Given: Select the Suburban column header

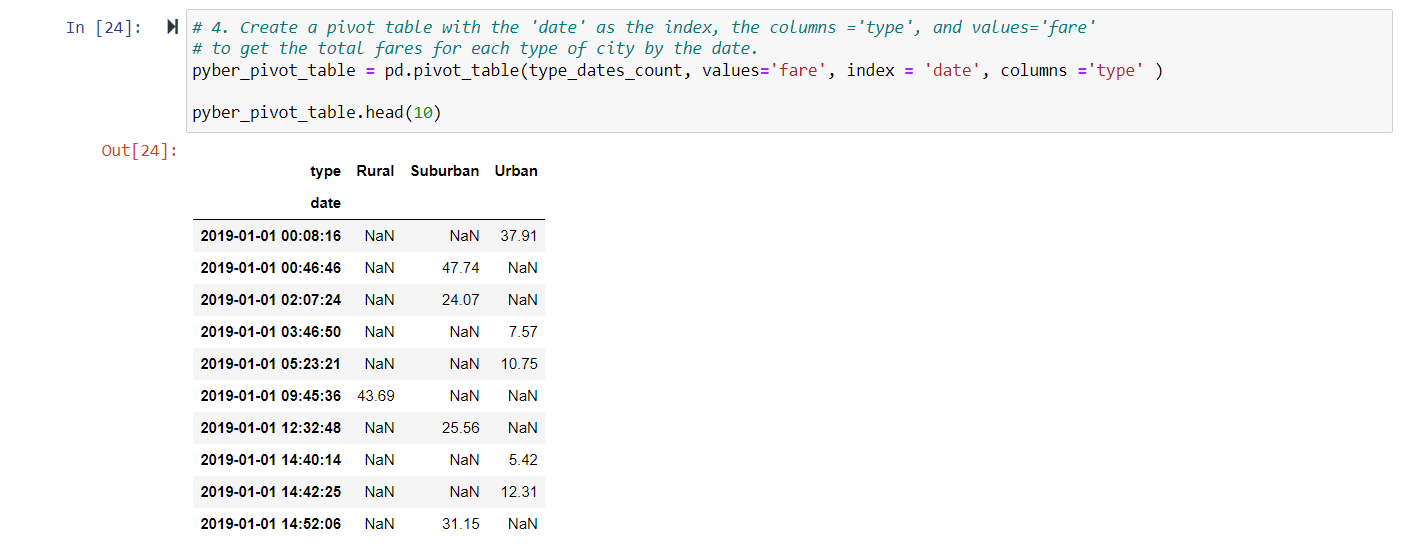Looking at the screenshot, I should [445, 171].
